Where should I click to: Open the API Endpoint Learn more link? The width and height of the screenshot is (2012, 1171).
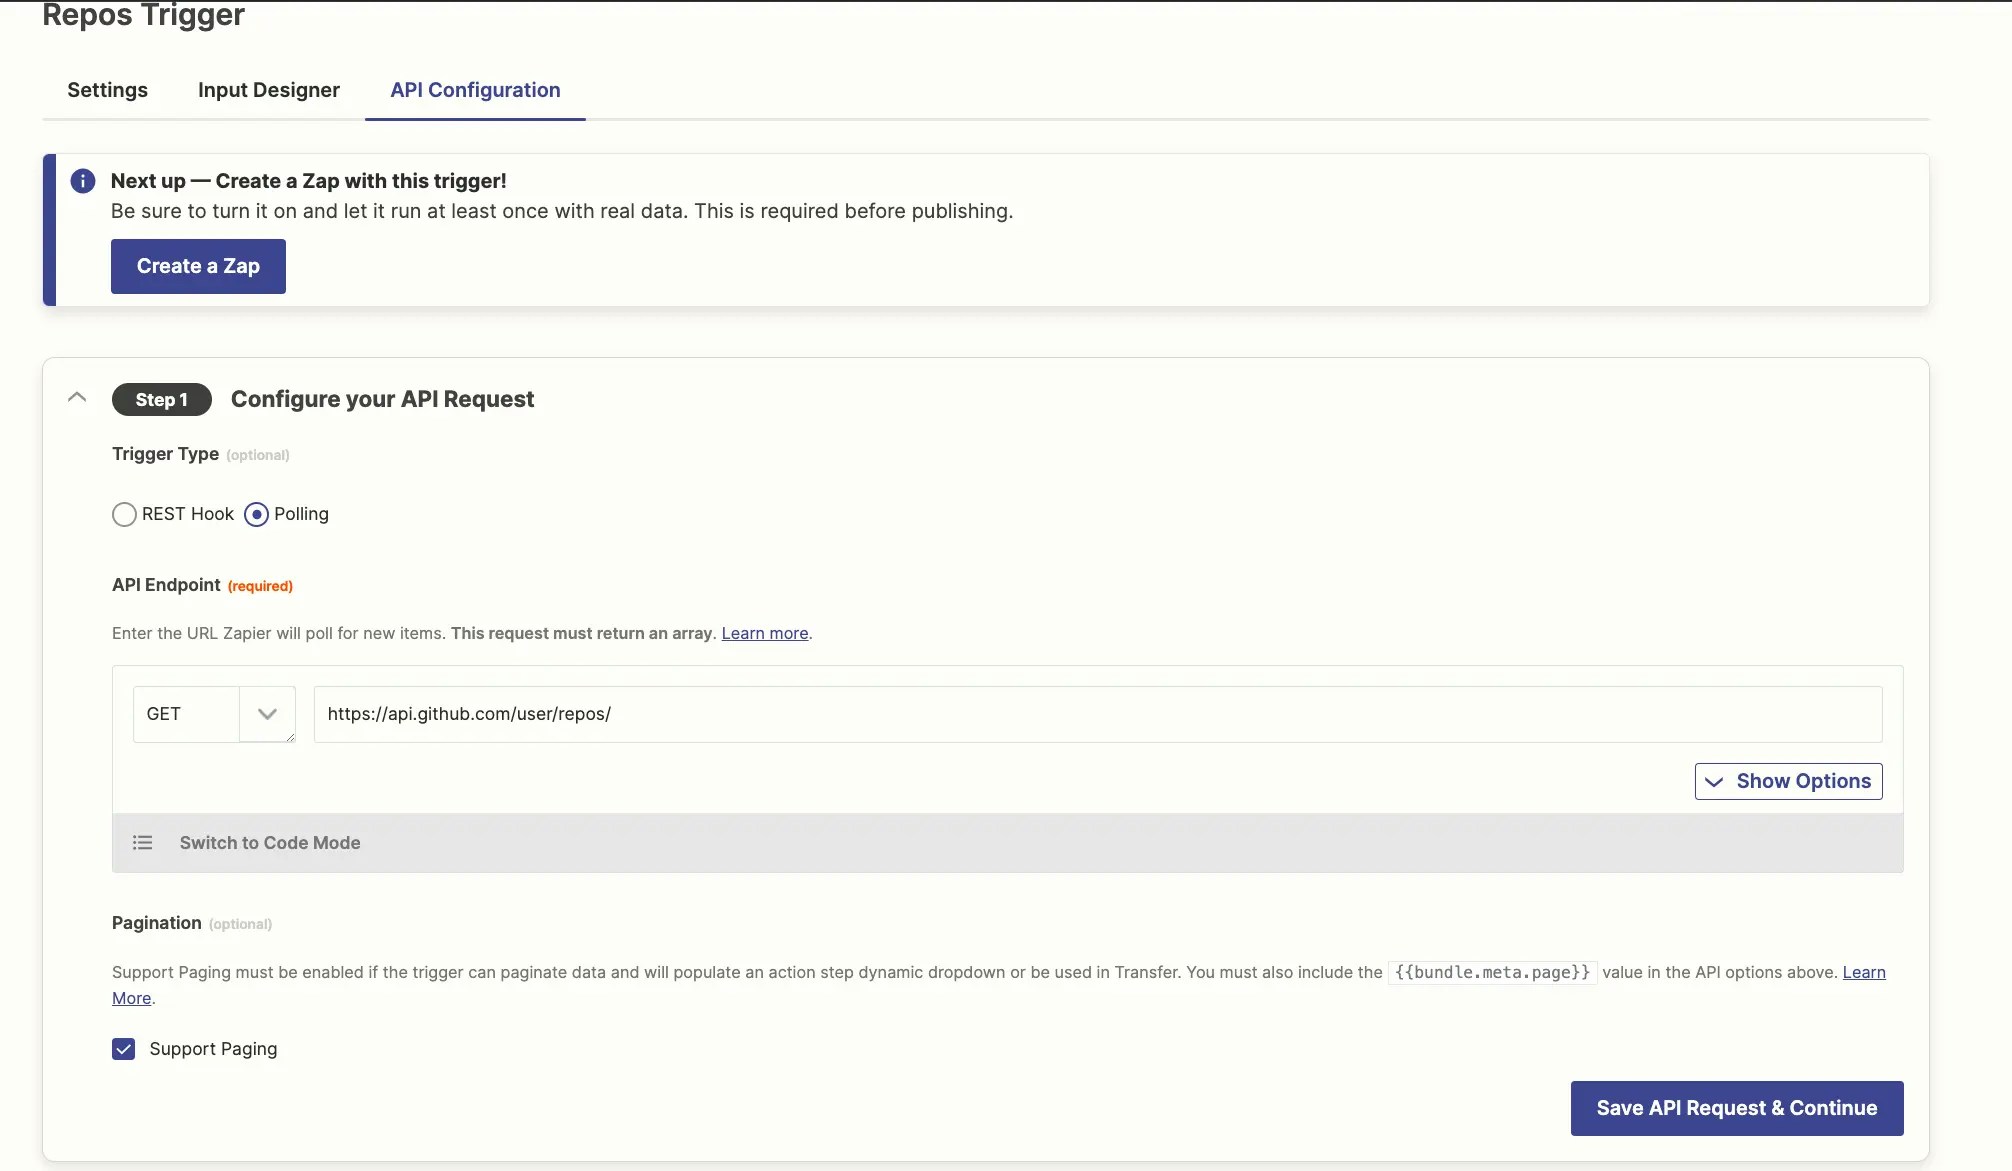[x=764, y=633]
